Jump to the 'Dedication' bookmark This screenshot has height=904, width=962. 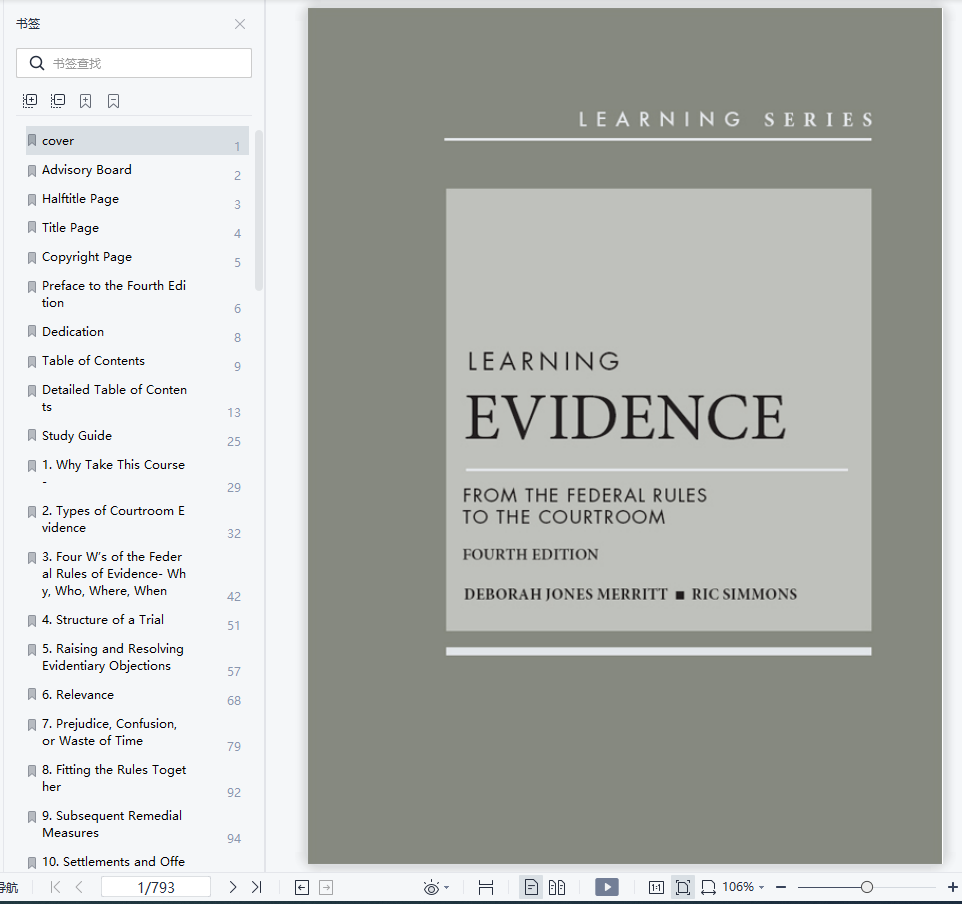click(x=137, y=331)
